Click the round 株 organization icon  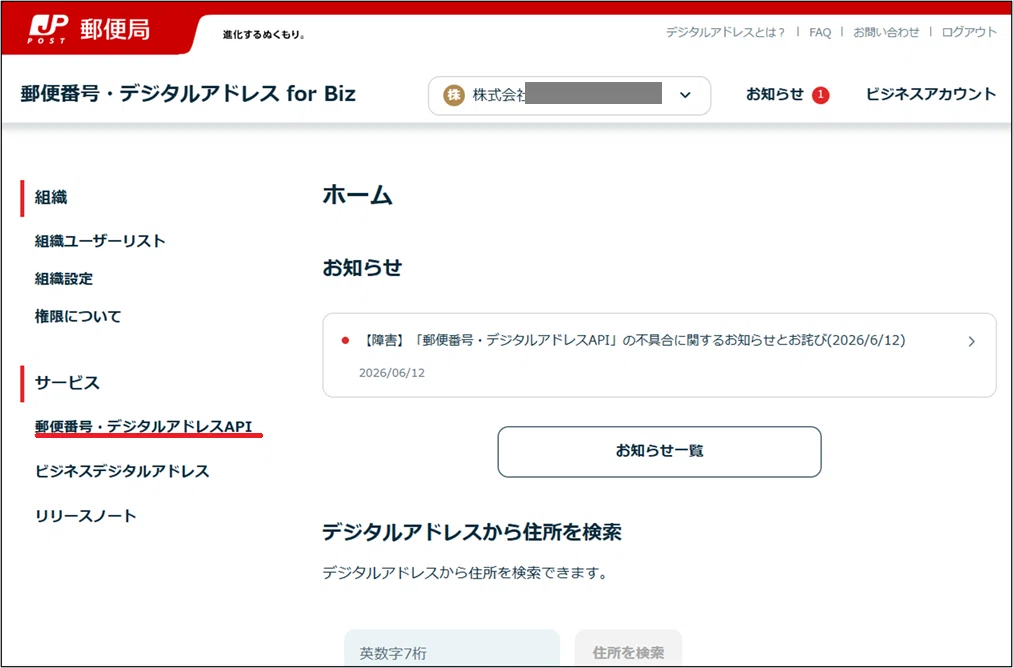tap(454, 96)
